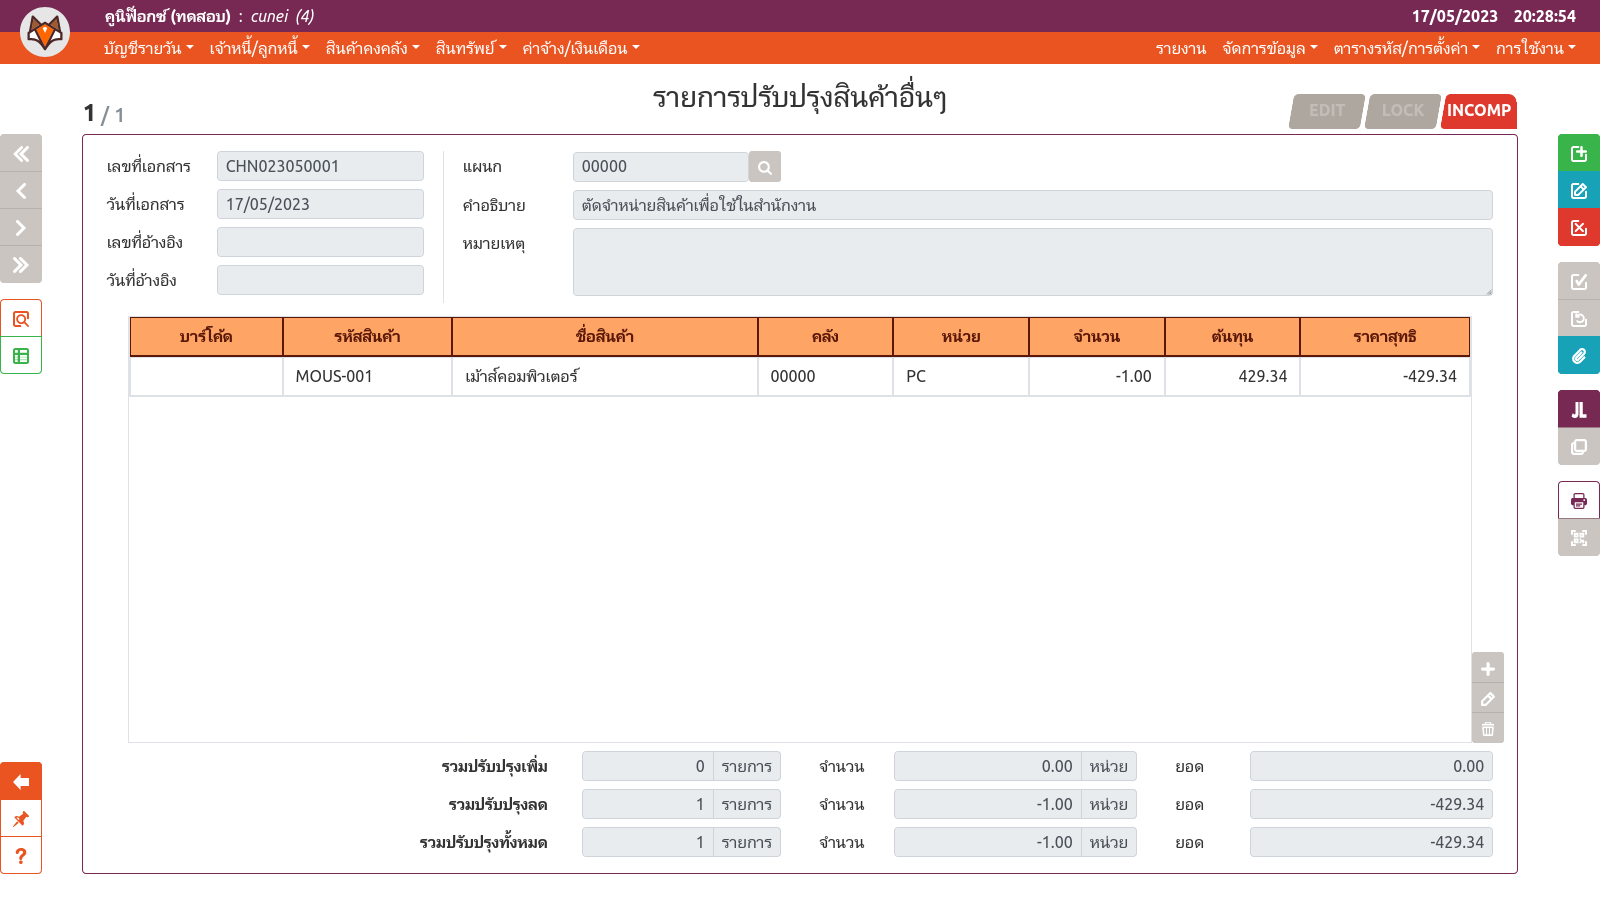The width and height of the screenshot is (1600, 900).
Task: Open attachments with the paperclip icon
Action: pyautogui.click(x=1578, y=355)
